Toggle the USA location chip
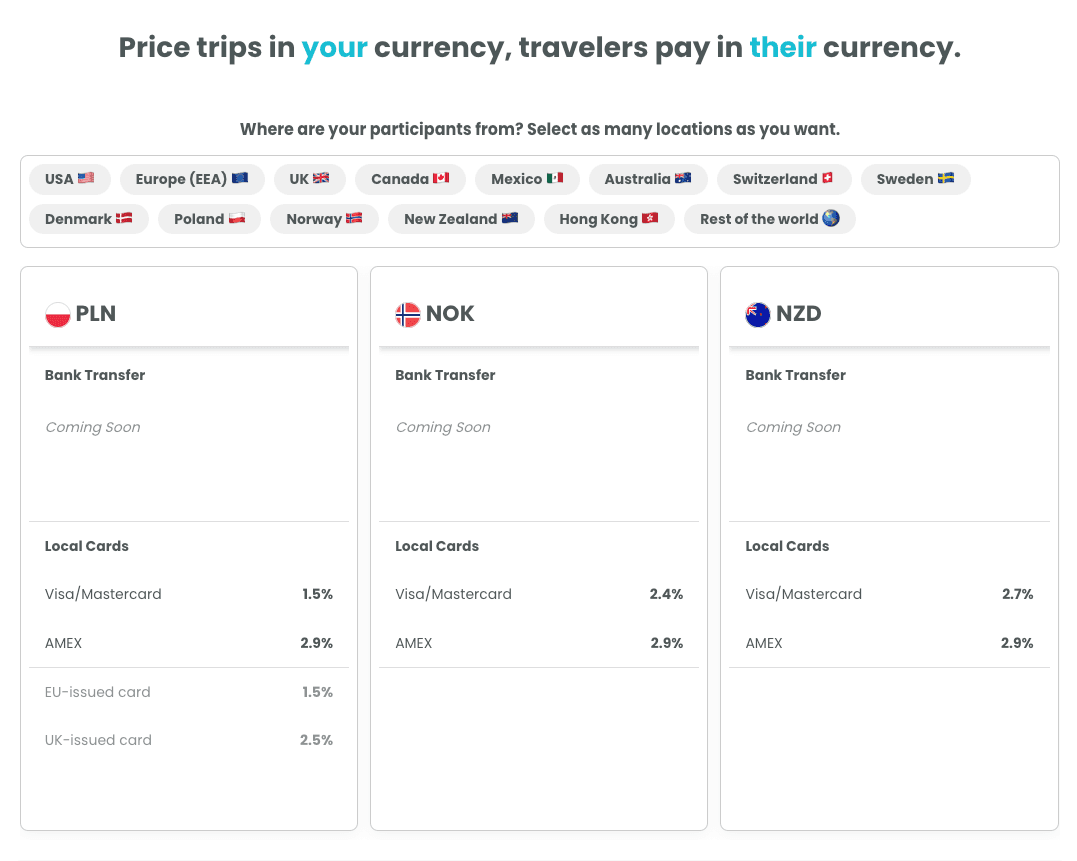Viewport: 1077px width, 861px height. coord(70,179)
